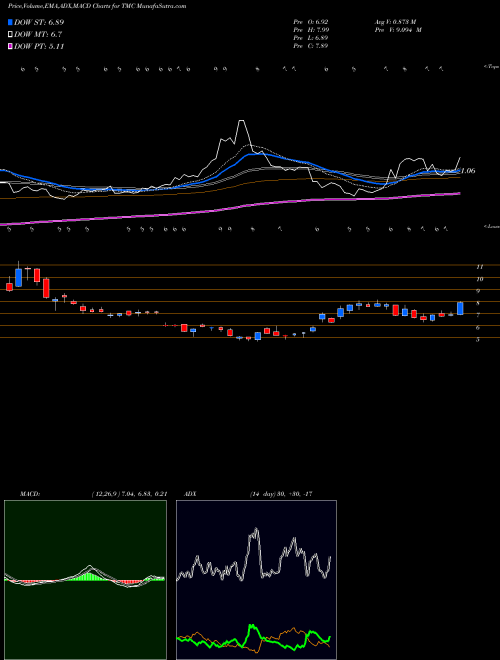
Task: Select the 'DOW PT: 5.11' label
Action: click(39, 46)
